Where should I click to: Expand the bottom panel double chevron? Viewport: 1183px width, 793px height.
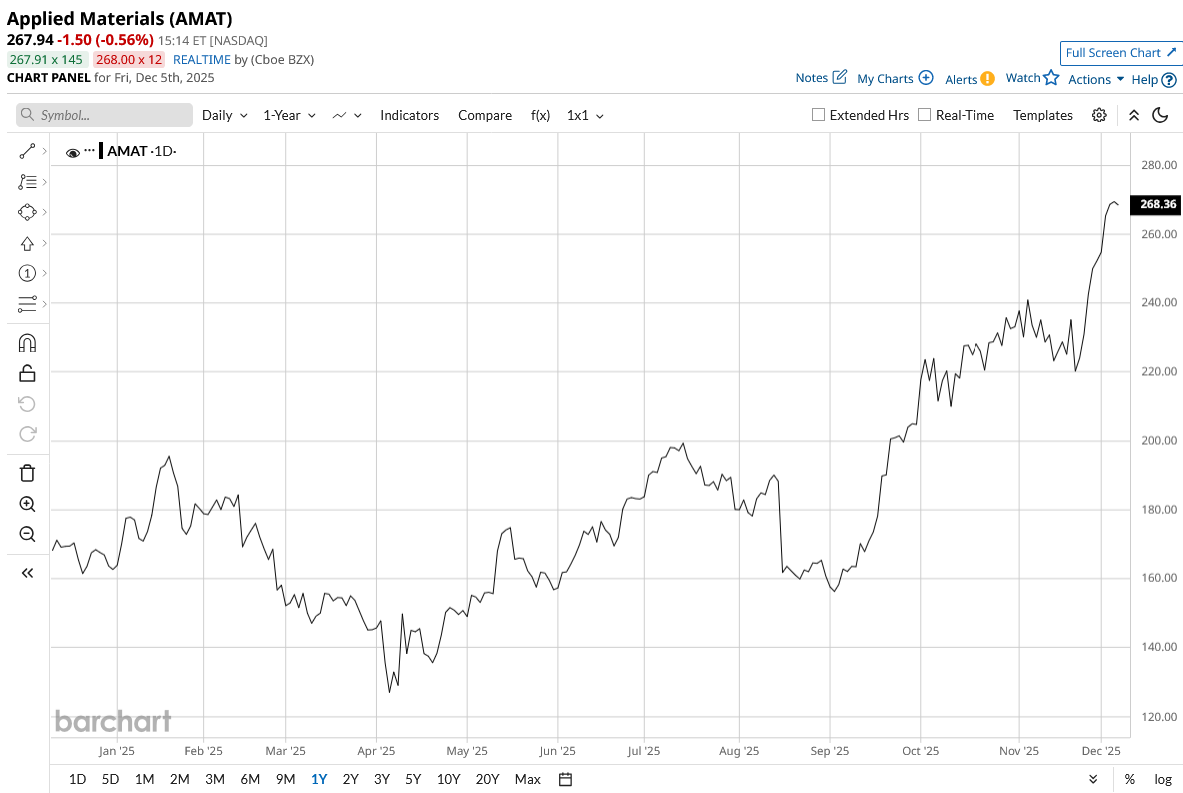(x=1093, y=779)
